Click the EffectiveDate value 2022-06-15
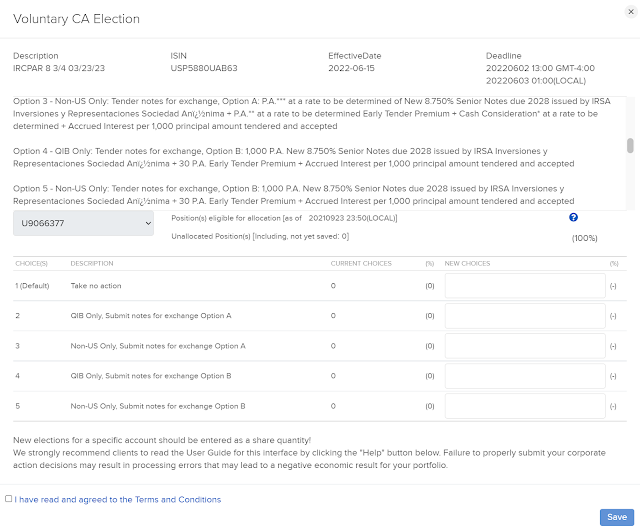640x532 pixels. point(356,69)
